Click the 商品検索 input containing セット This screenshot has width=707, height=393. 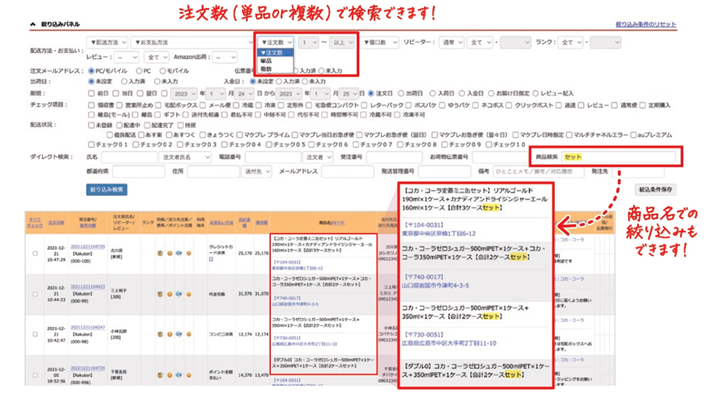pyautogui.click(x=619, y=157)
